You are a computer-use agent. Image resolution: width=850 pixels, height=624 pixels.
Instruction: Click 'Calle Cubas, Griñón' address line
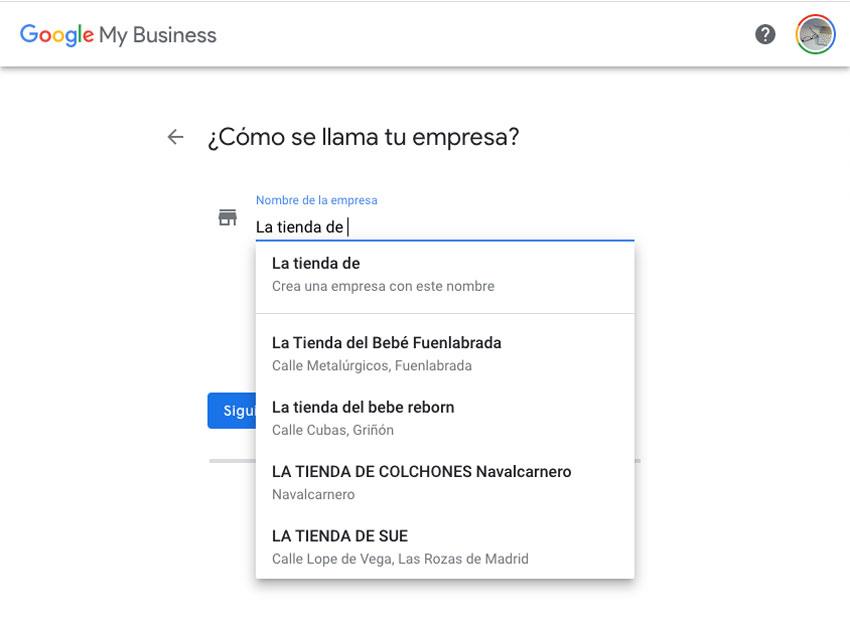333,430
